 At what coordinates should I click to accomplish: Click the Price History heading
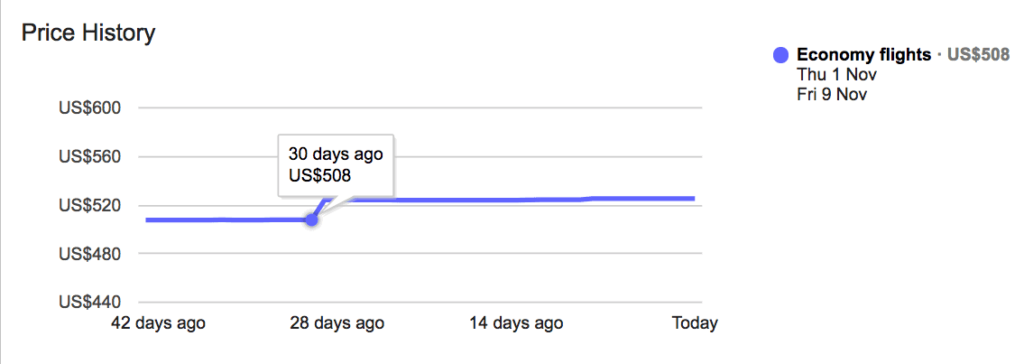pyautogui.click(x=88, y=32)
